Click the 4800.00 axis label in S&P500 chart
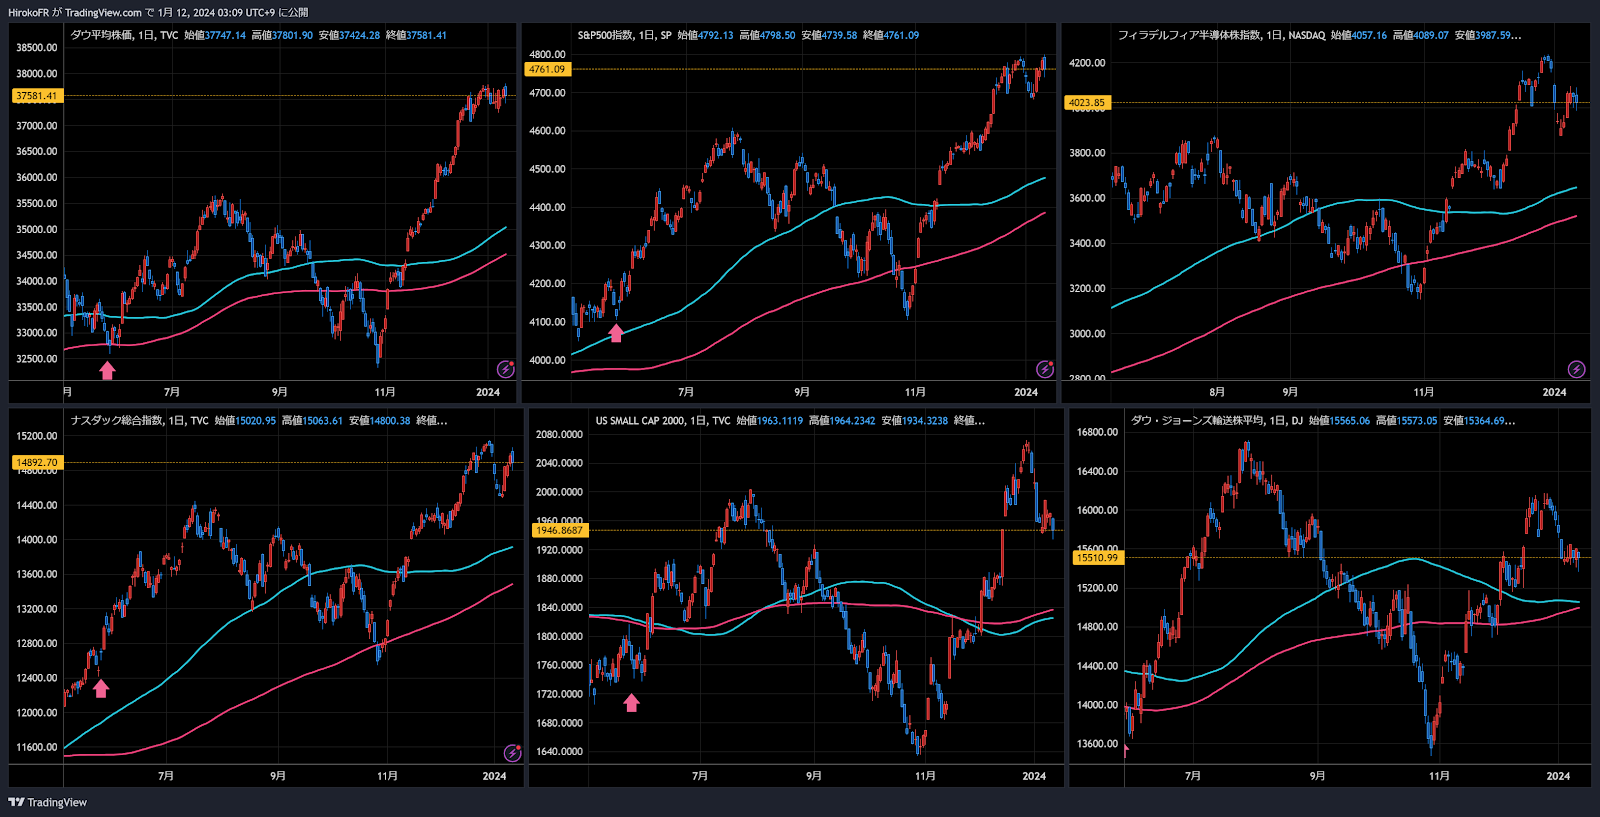This screenshot has height=817, width=1600. (547, 54)
